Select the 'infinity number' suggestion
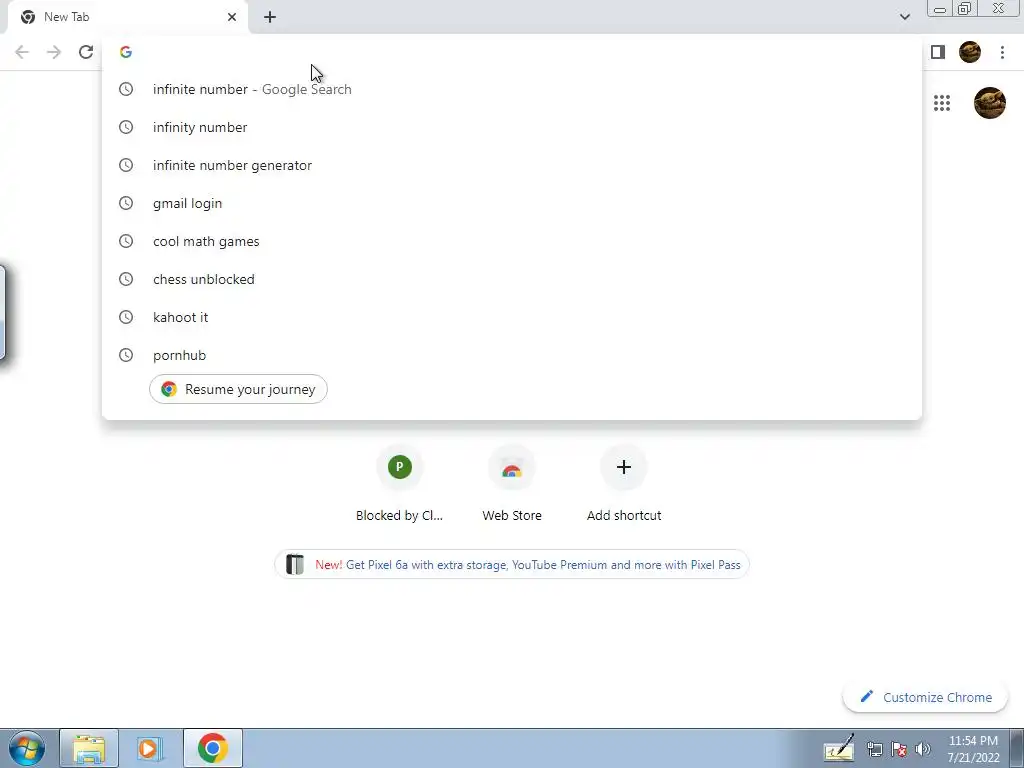 [x=512, y=127]
